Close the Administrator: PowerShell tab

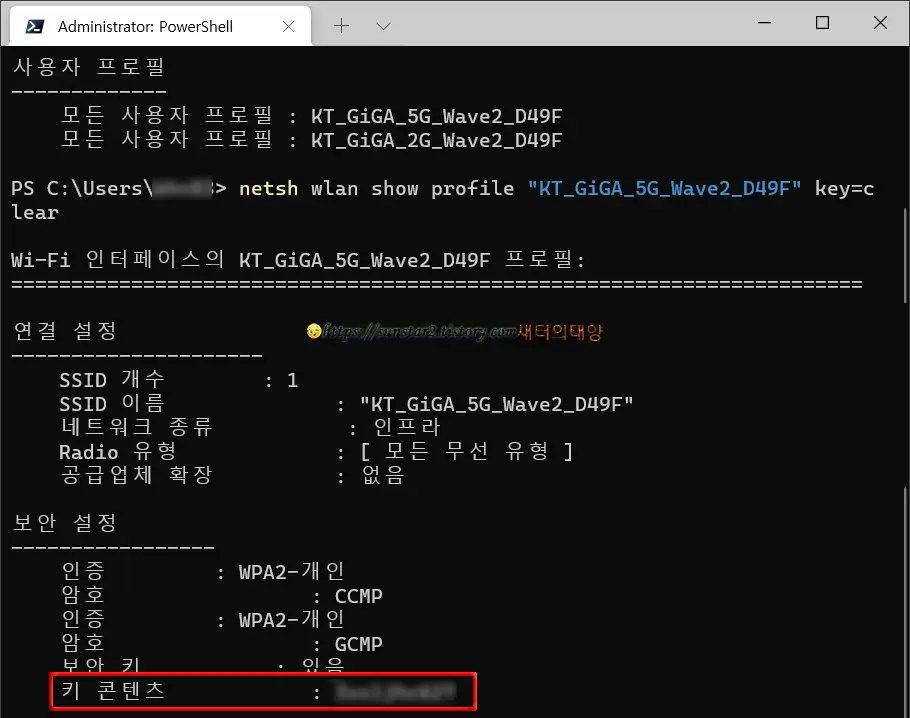[288, 27]
